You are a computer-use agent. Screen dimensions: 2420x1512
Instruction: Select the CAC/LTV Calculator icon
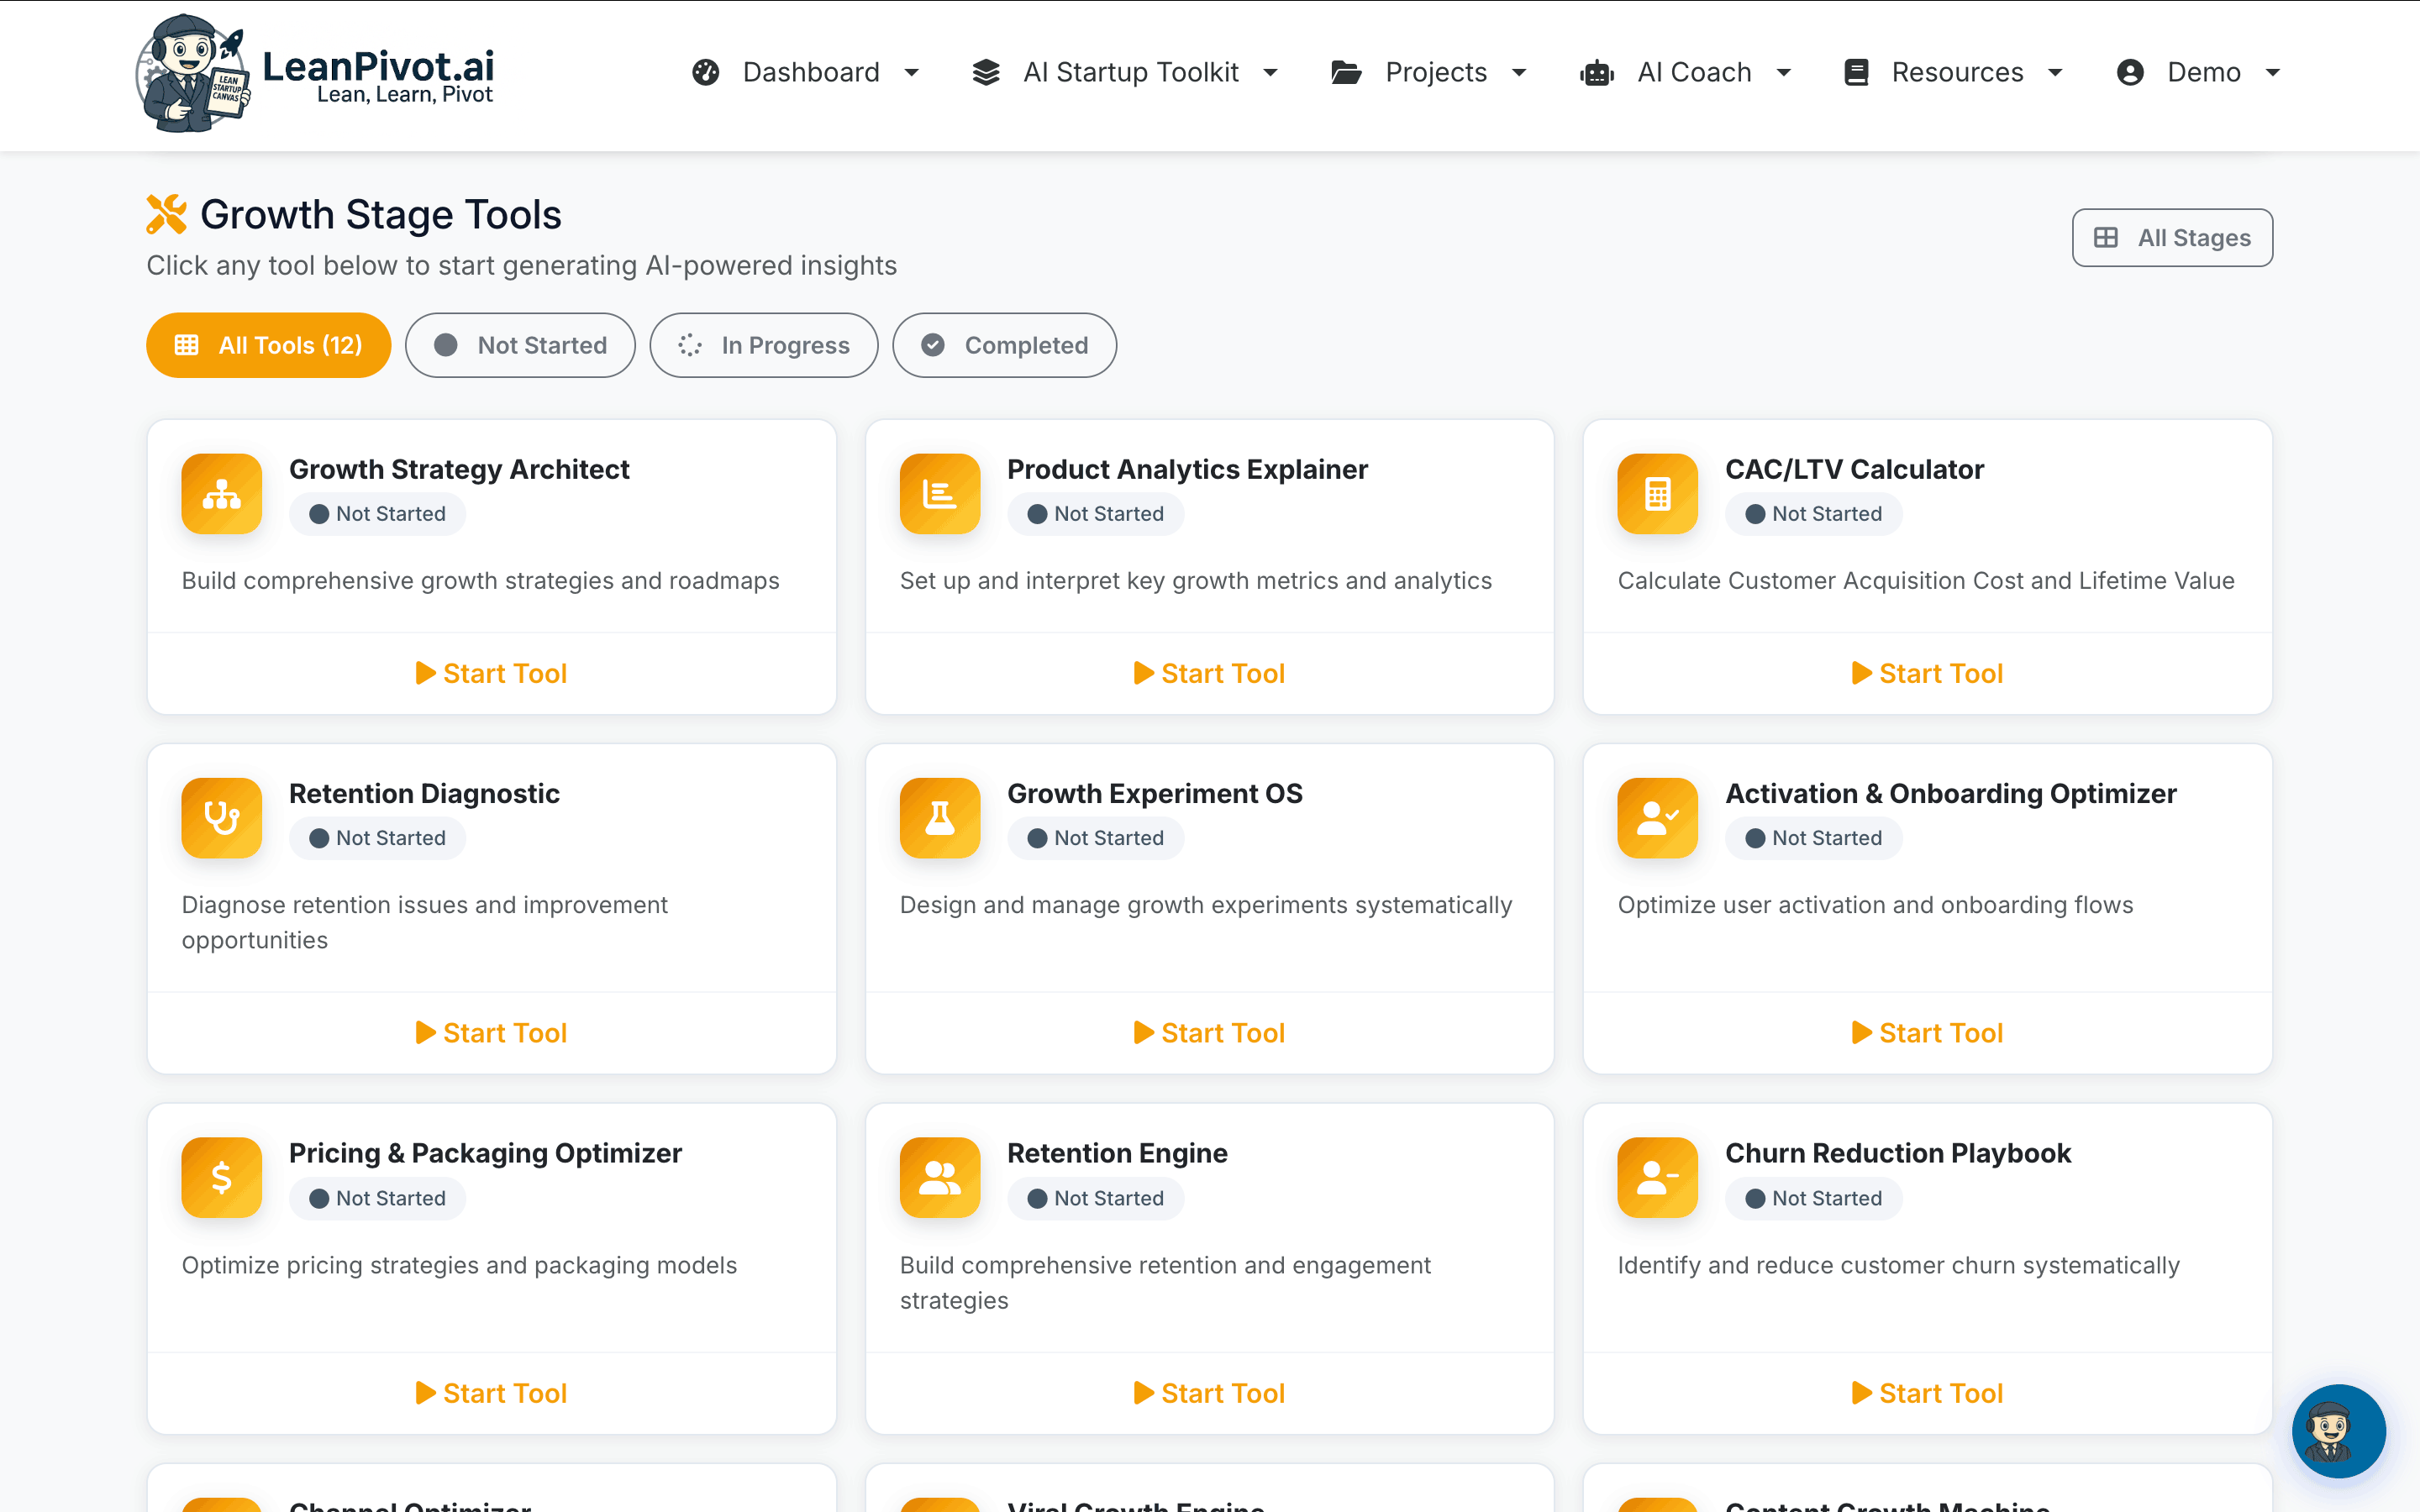click(1656, 493)
